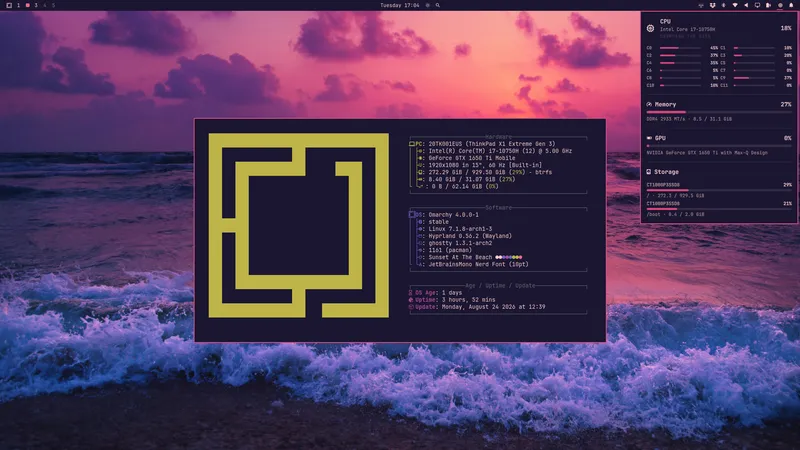Switch to workspace 1

[18, 5]
